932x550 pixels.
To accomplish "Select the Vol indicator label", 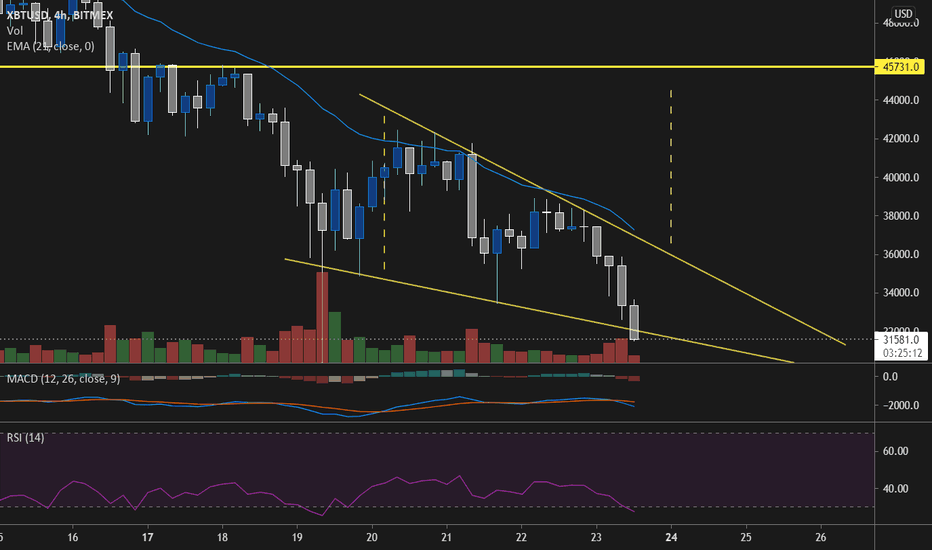I will (x=15, y=30).
